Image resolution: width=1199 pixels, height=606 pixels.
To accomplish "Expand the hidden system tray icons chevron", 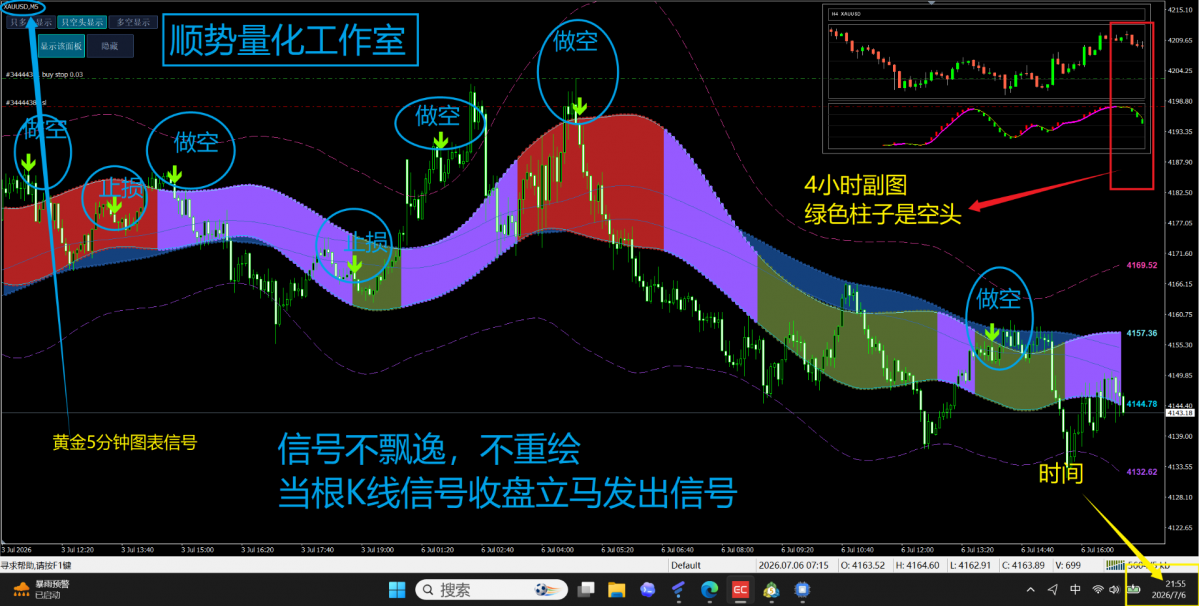I will (x=1031, y=589).
